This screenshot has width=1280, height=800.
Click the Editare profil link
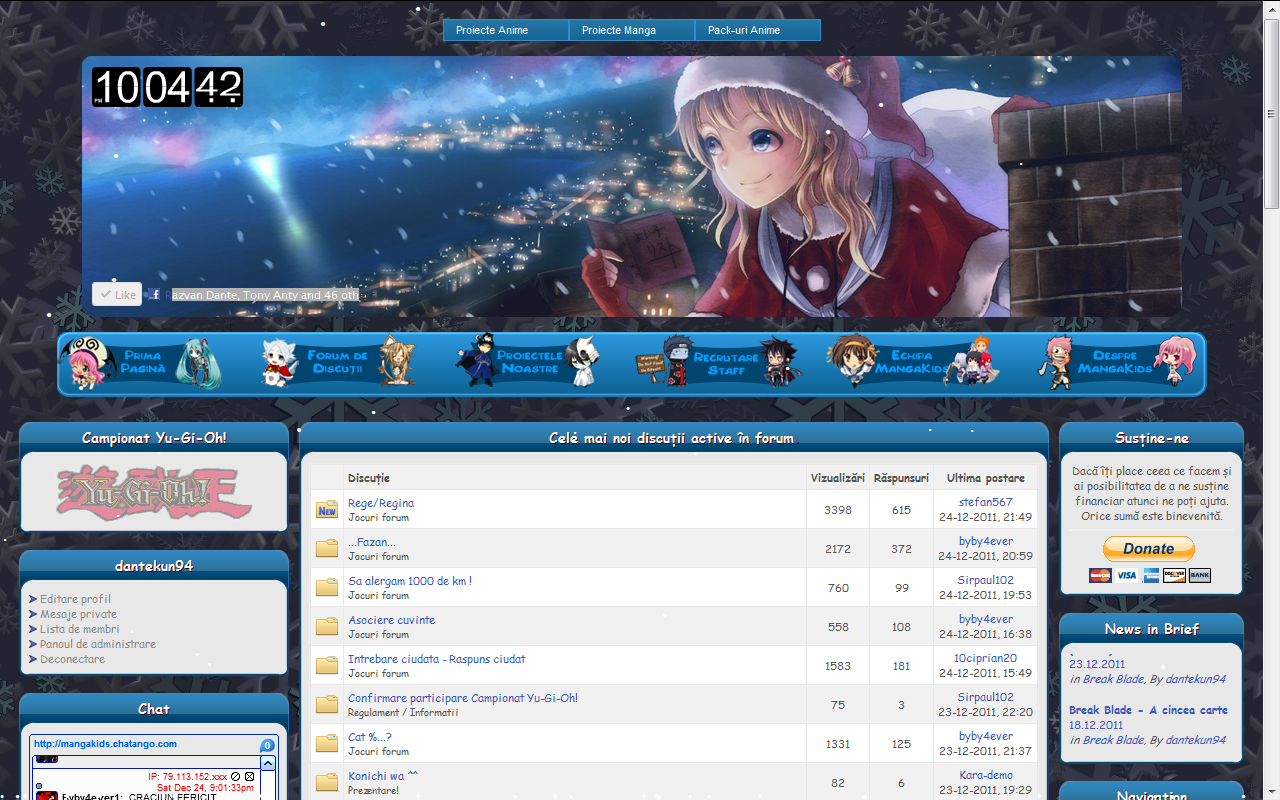pyautogui.click(x=75, y=599)
